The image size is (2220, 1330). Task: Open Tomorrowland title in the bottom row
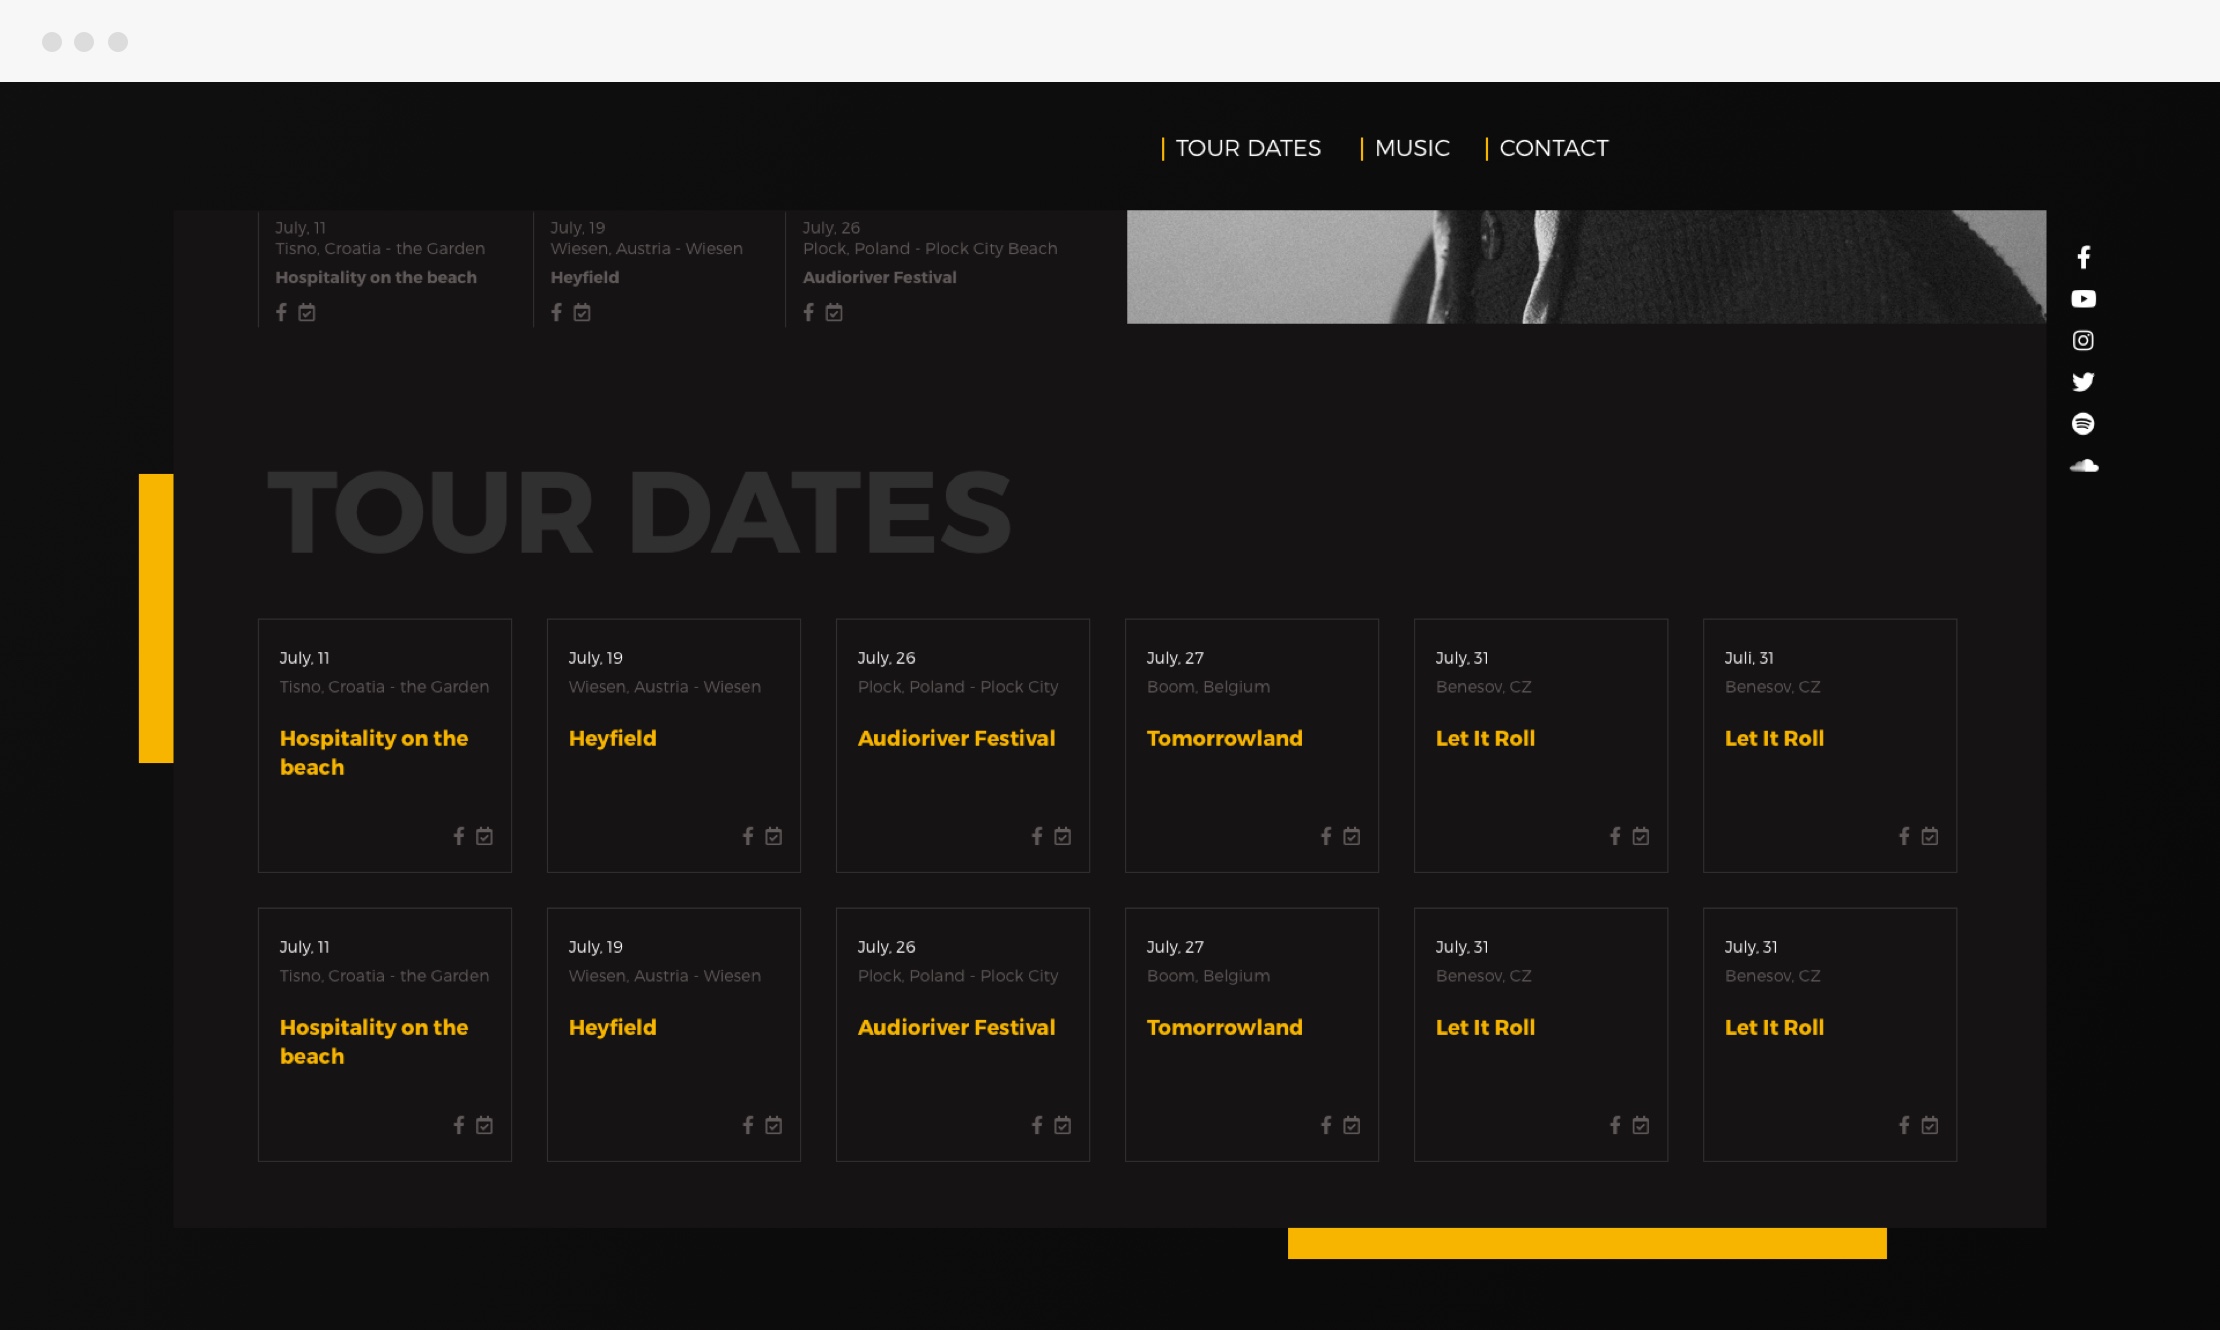tap(1224, 1027)
